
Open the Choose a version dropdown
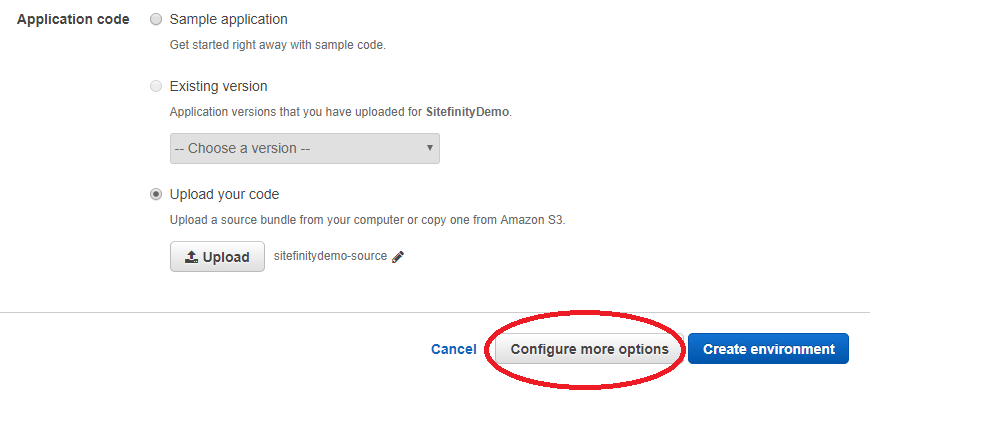(x=298, y=148)
